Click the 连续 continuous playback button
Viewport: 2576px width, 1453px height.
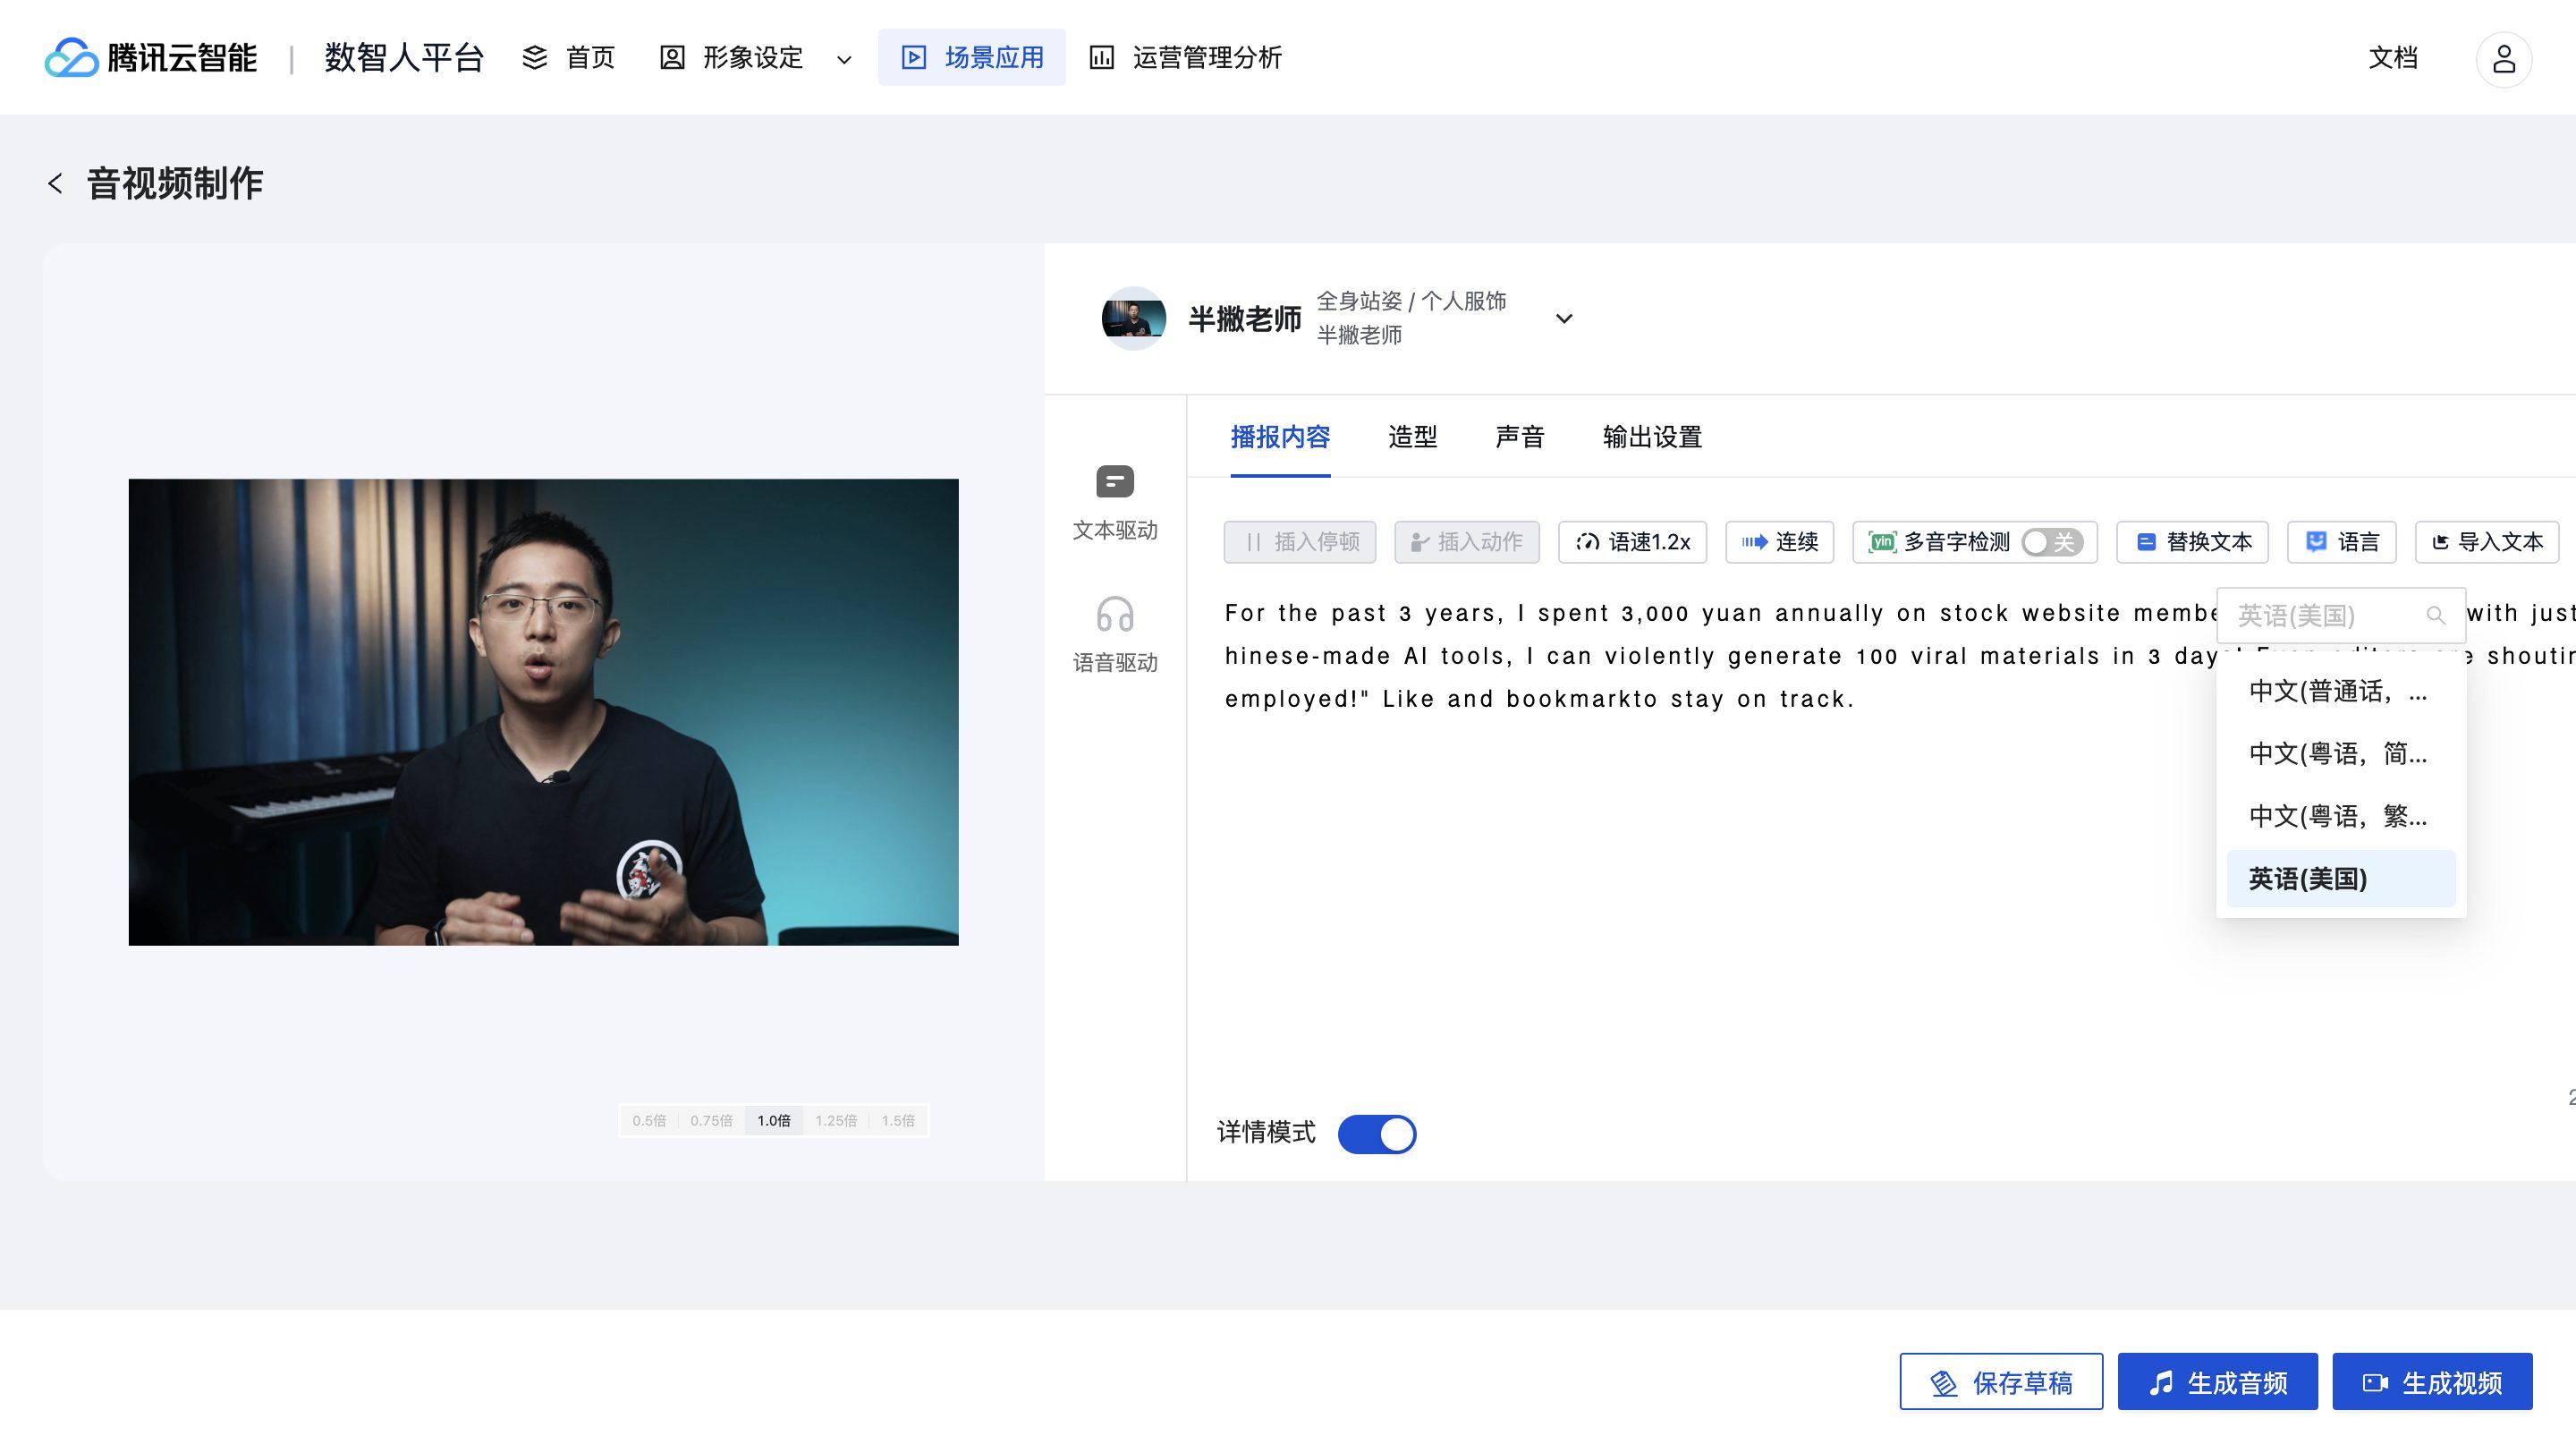pos(1779,542)
